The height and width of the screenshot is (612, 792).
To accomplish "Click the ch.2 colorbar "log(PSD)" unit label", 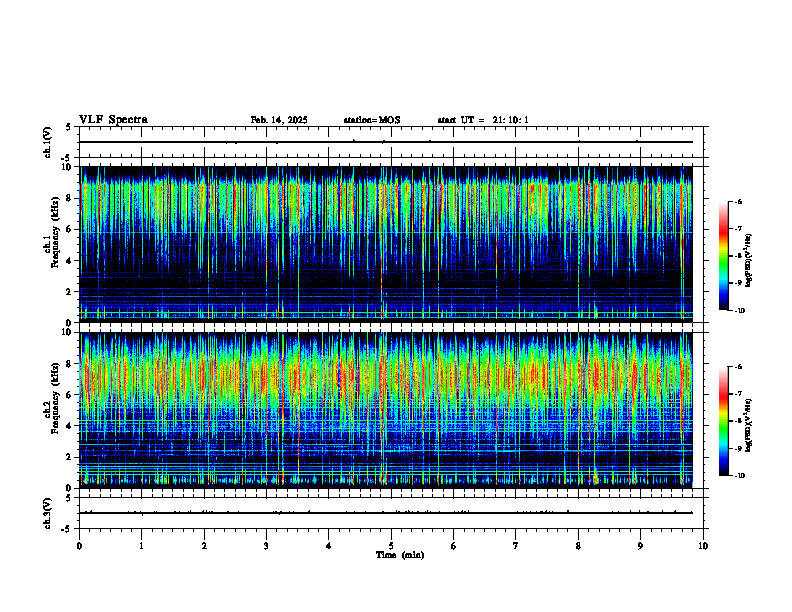I will tap(749, 426).
